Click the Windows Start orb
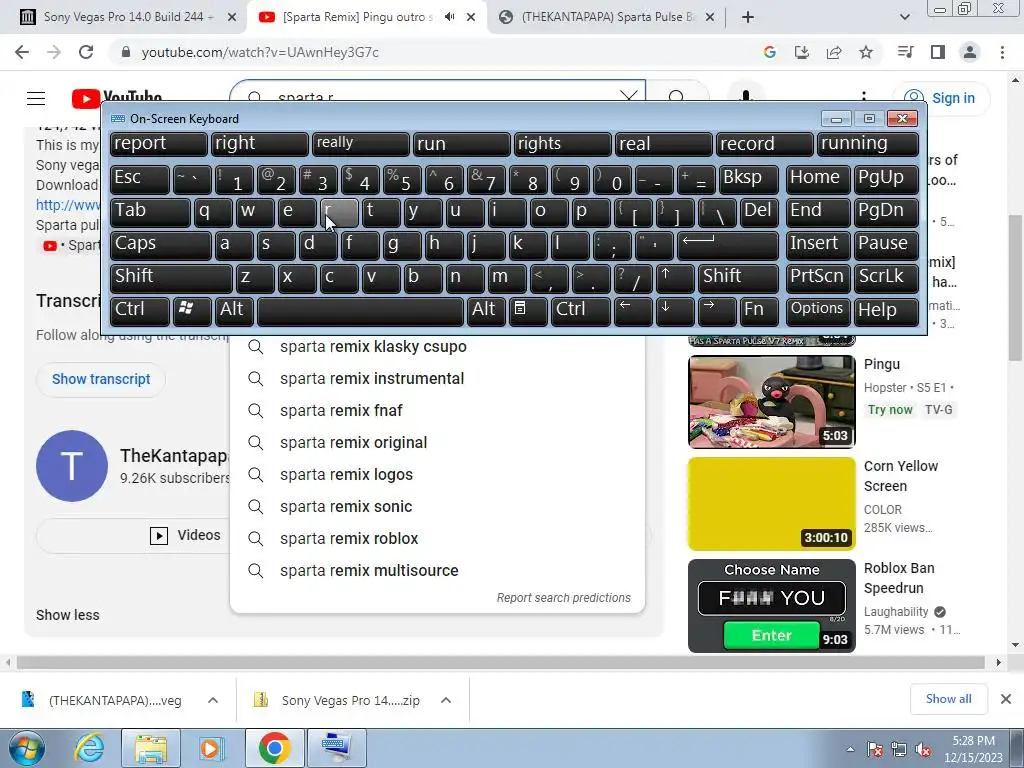The image size is (1024, 768). tap(26, 748)
